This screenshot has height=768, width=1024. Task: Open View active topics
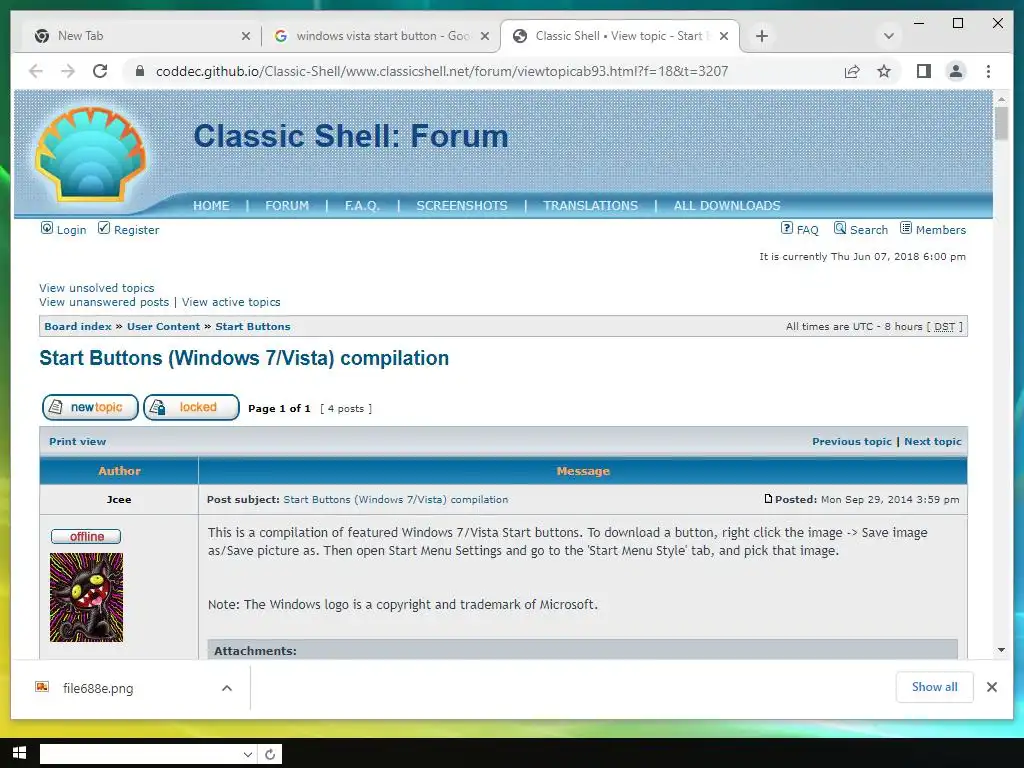pos(231,302)
